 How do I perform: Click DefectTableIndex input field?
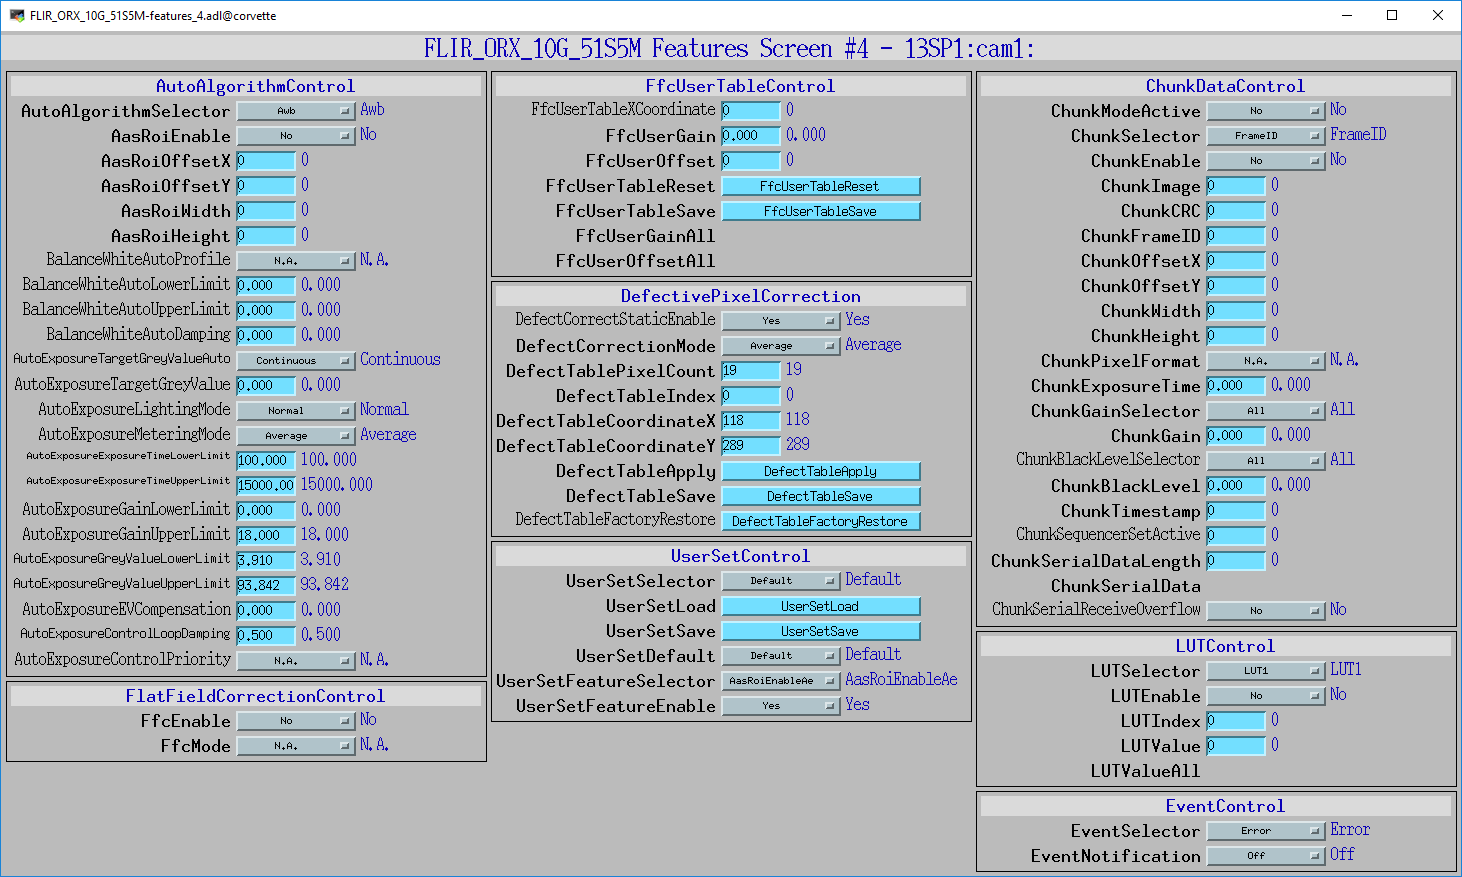pos(751,395)
